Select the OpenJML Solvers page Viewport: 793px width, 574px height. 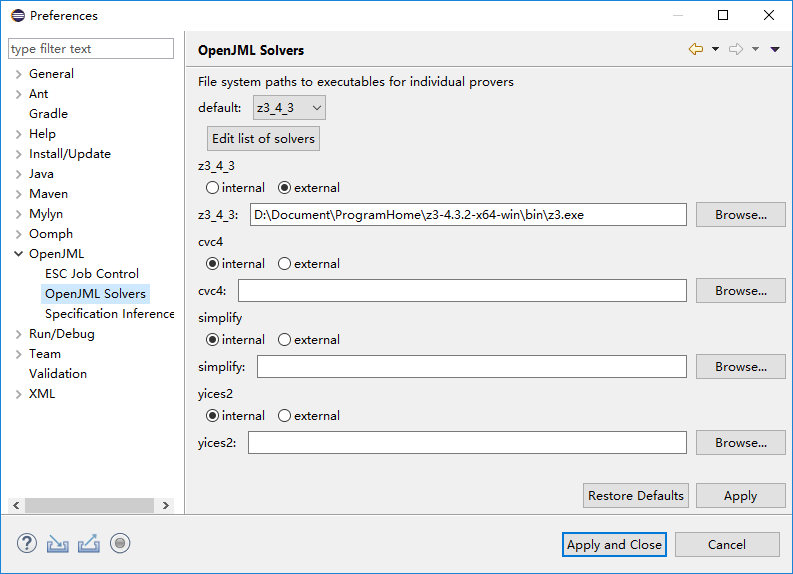pos(95,294)
